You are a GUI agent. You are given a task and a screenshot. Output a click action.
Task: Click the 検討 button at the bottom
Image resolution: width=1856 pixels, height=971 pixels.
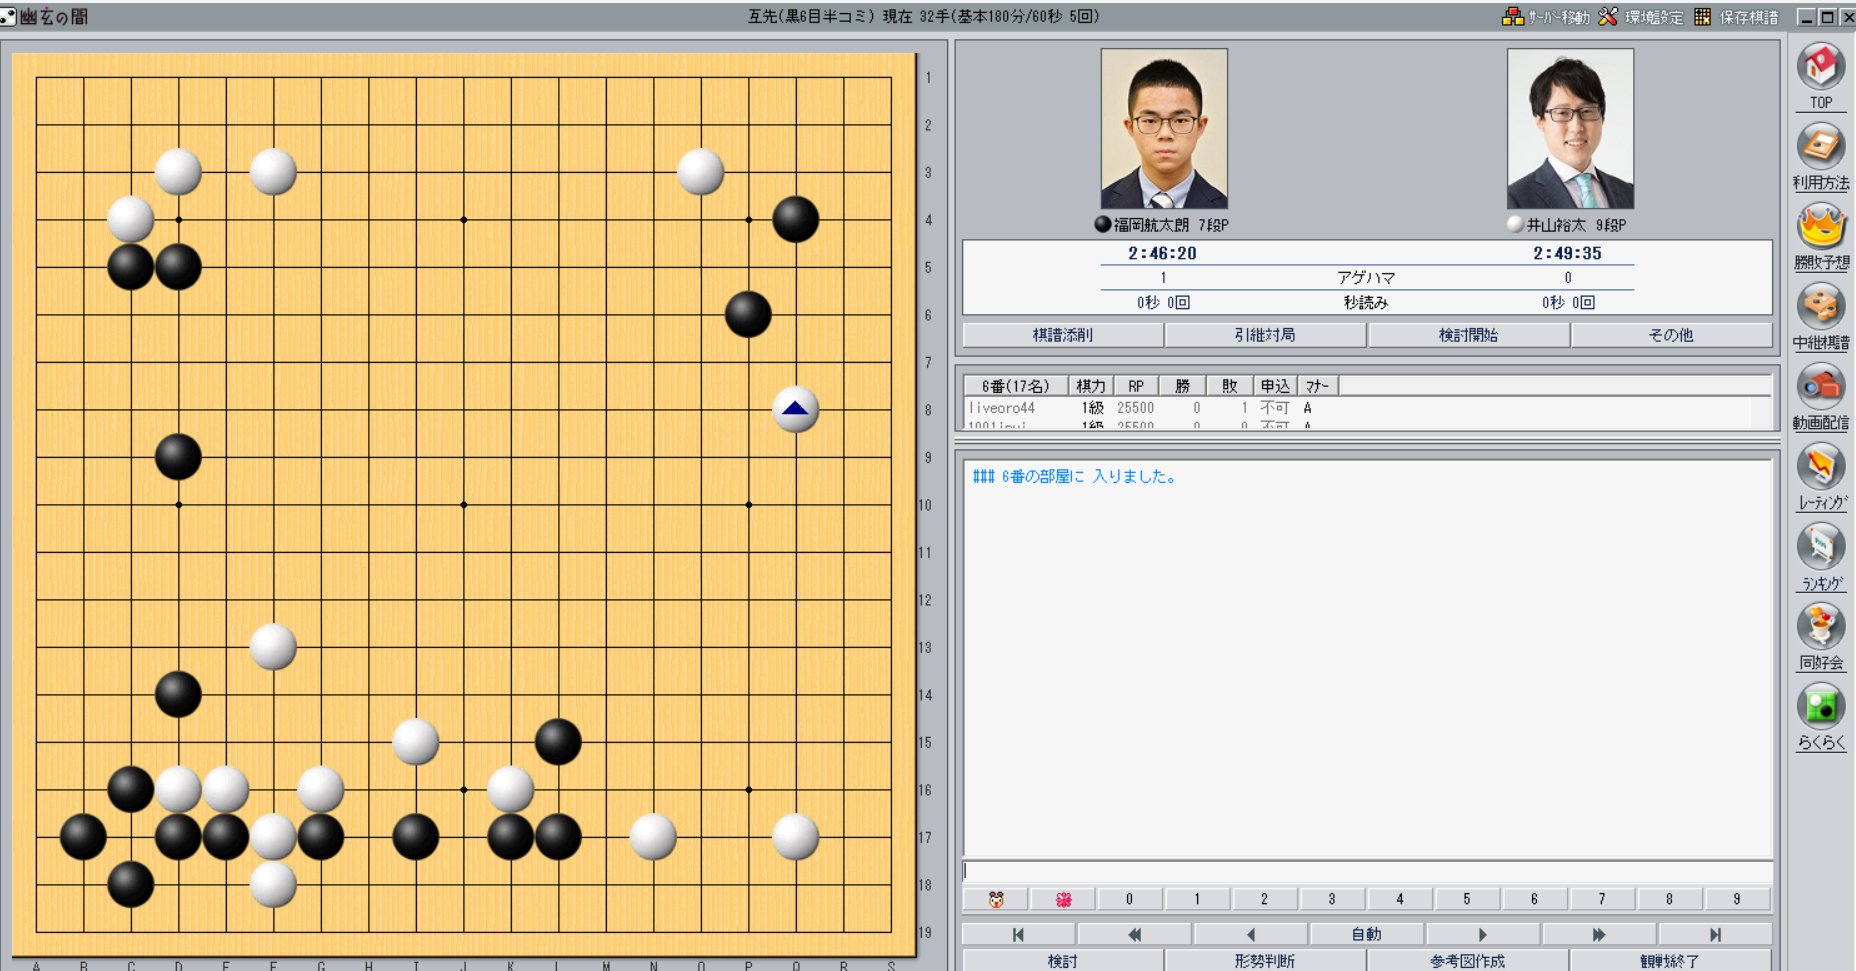coord(1063,961)
